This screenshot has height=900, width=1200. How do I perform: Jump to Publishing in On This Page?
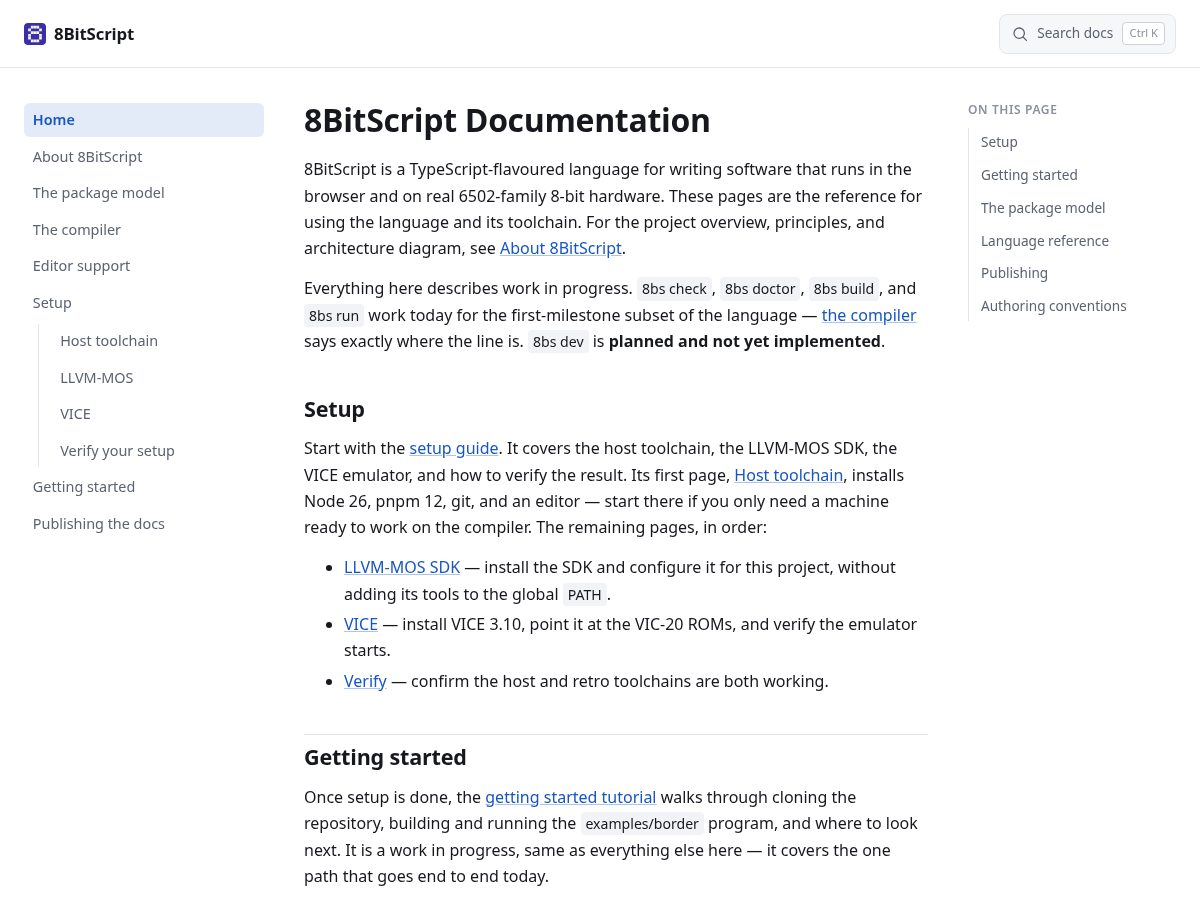pyautogui.click(x=1014, y=273)
